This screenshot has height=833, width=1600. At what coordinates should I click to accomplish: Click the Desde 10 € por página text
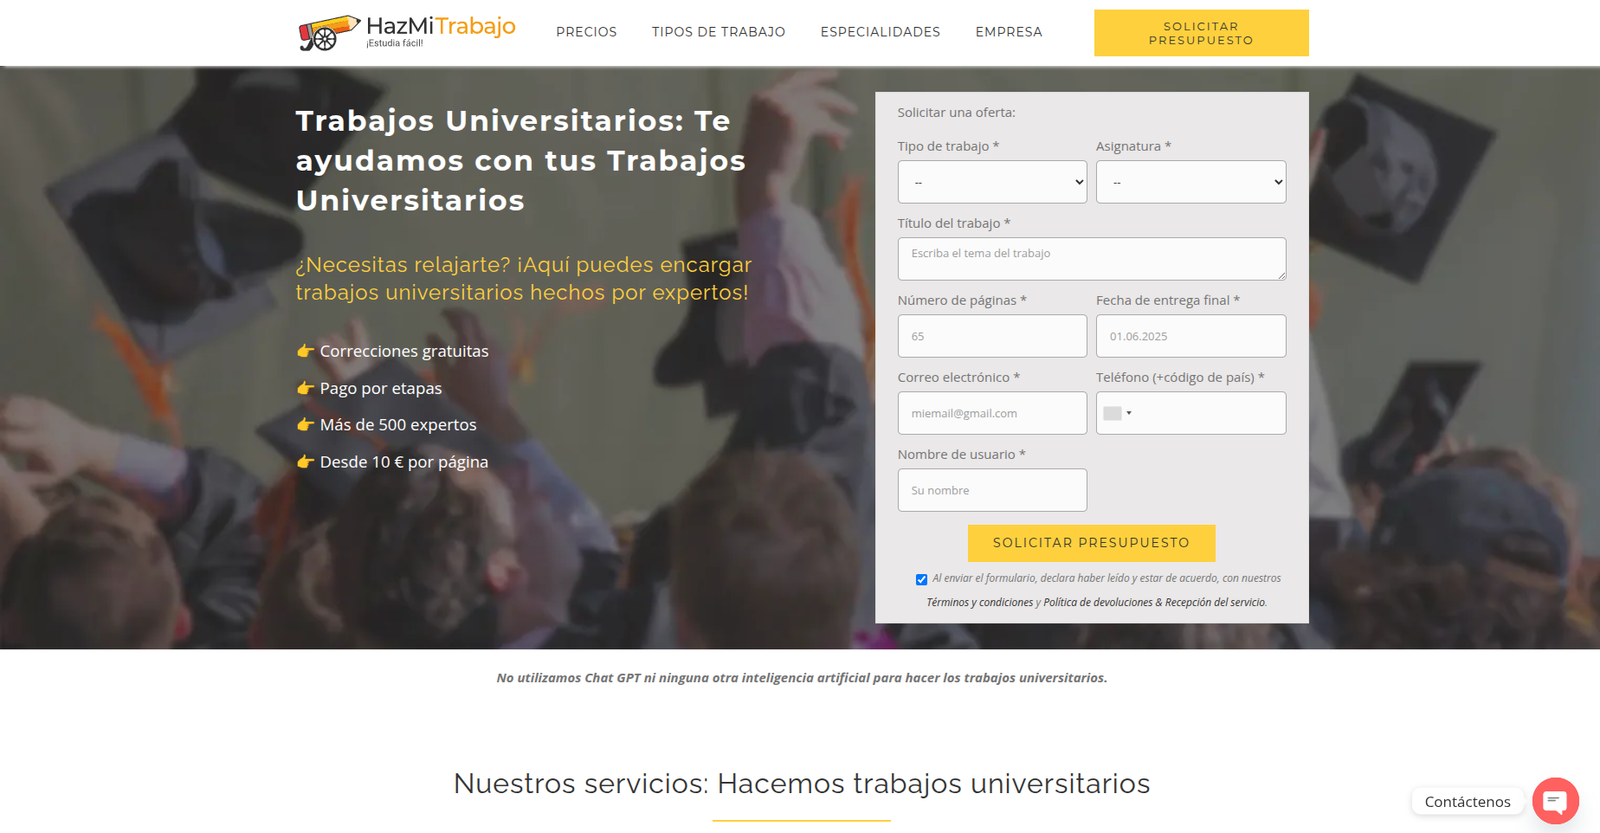click(x=404, y=462)
